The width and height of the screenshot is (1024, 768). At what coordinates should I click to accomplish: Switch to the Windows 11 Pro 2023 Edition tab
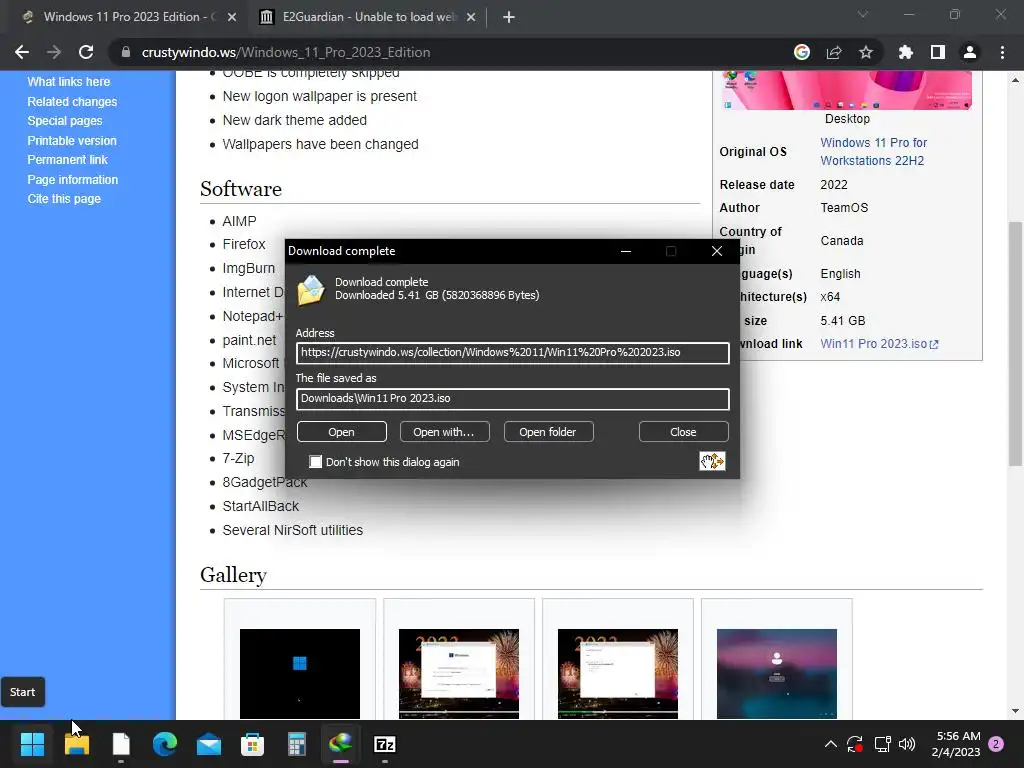click(x=123, y=17)
